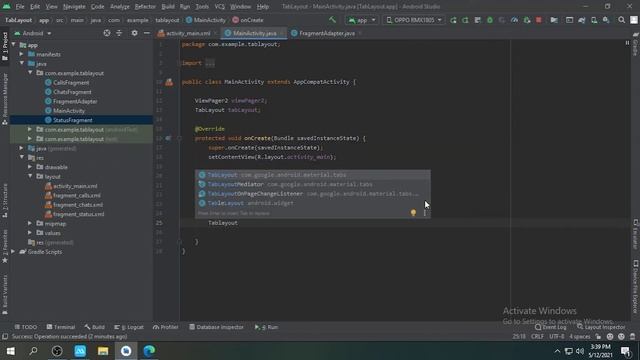640x360 pixels.
Task: Expand the drawable folder
Action: coord(30,167)
